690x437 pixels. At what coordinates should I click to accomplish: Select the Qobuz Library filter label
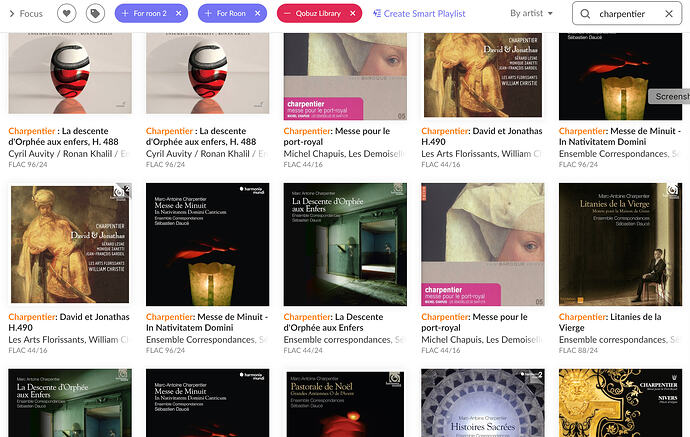tap(318, 14)
